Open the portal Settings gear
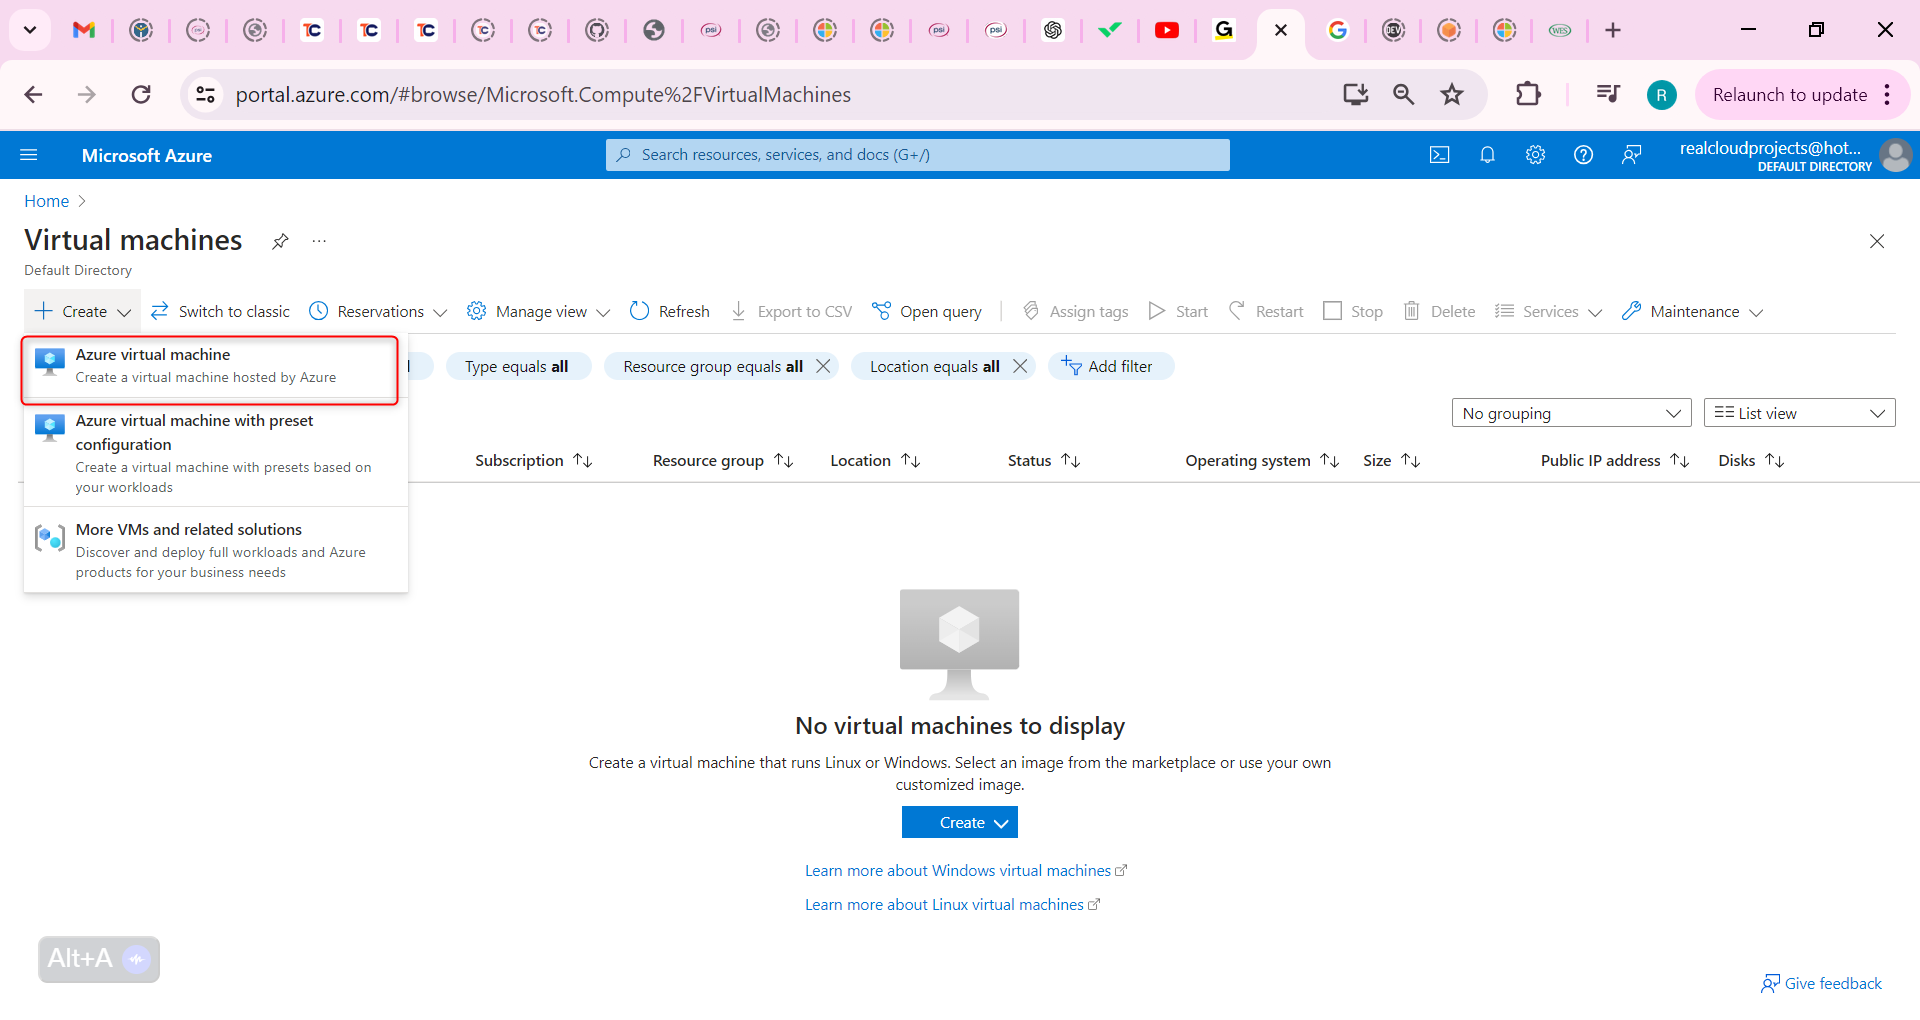The image size is (1920, 1020). tap(1535, 155)
